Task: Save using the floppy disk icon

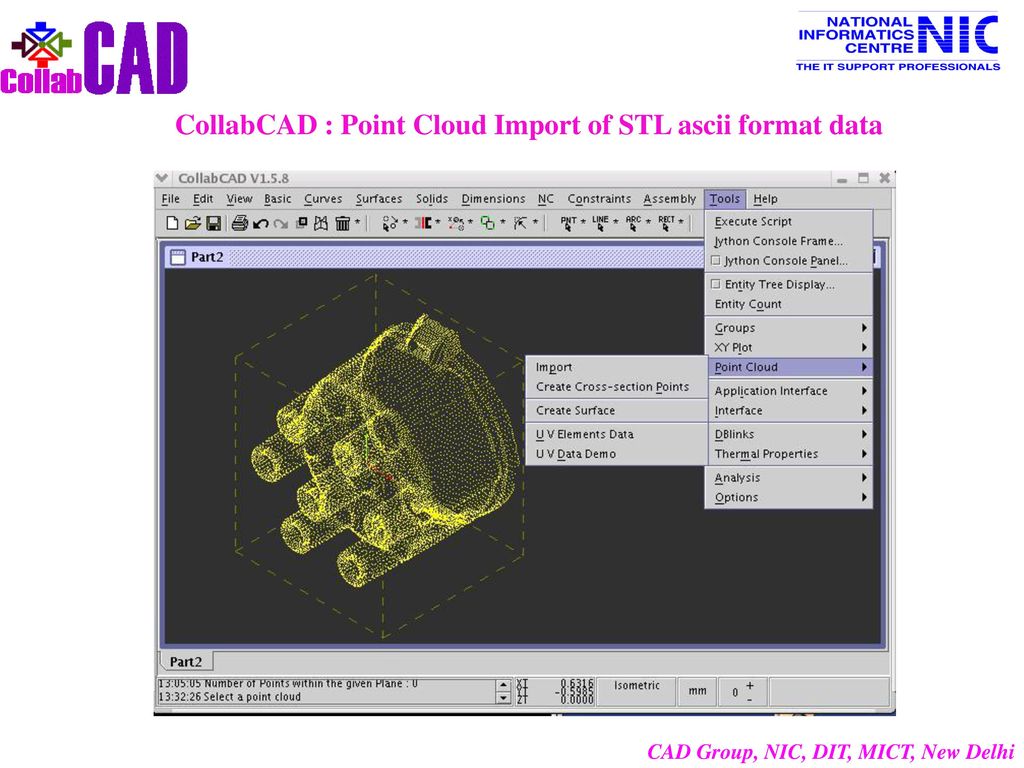Action: 213,223
